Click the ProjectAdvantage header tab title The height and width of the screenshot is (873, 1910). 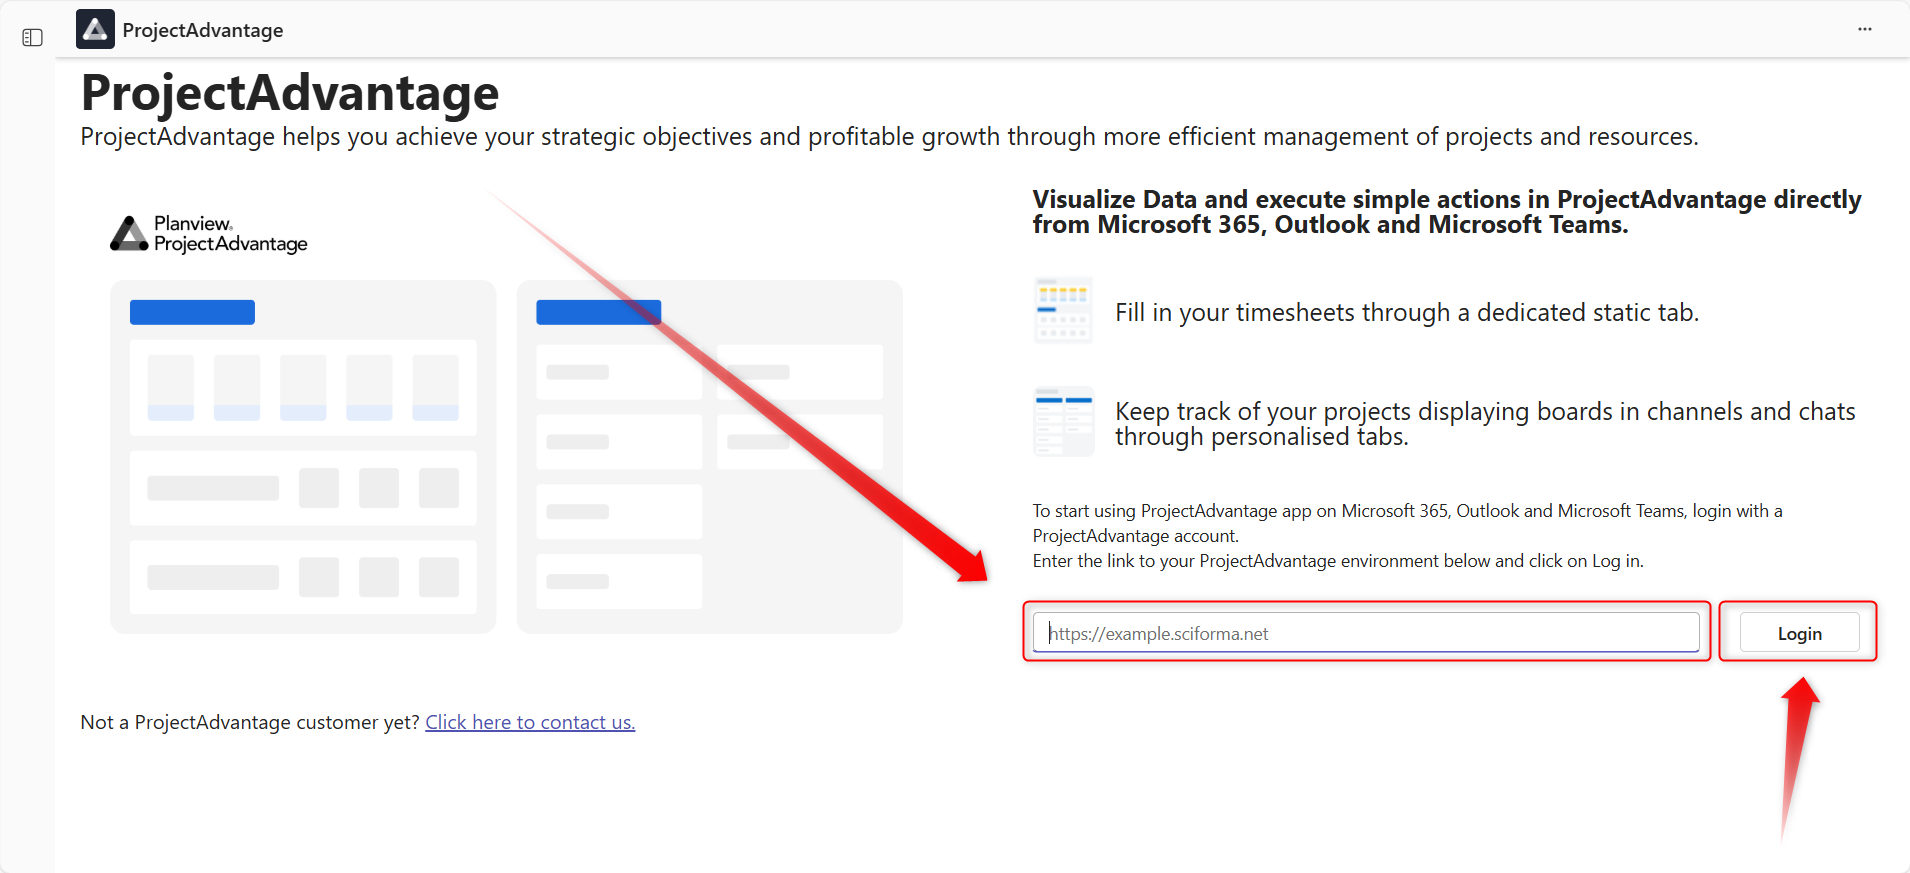click(203, 30)
